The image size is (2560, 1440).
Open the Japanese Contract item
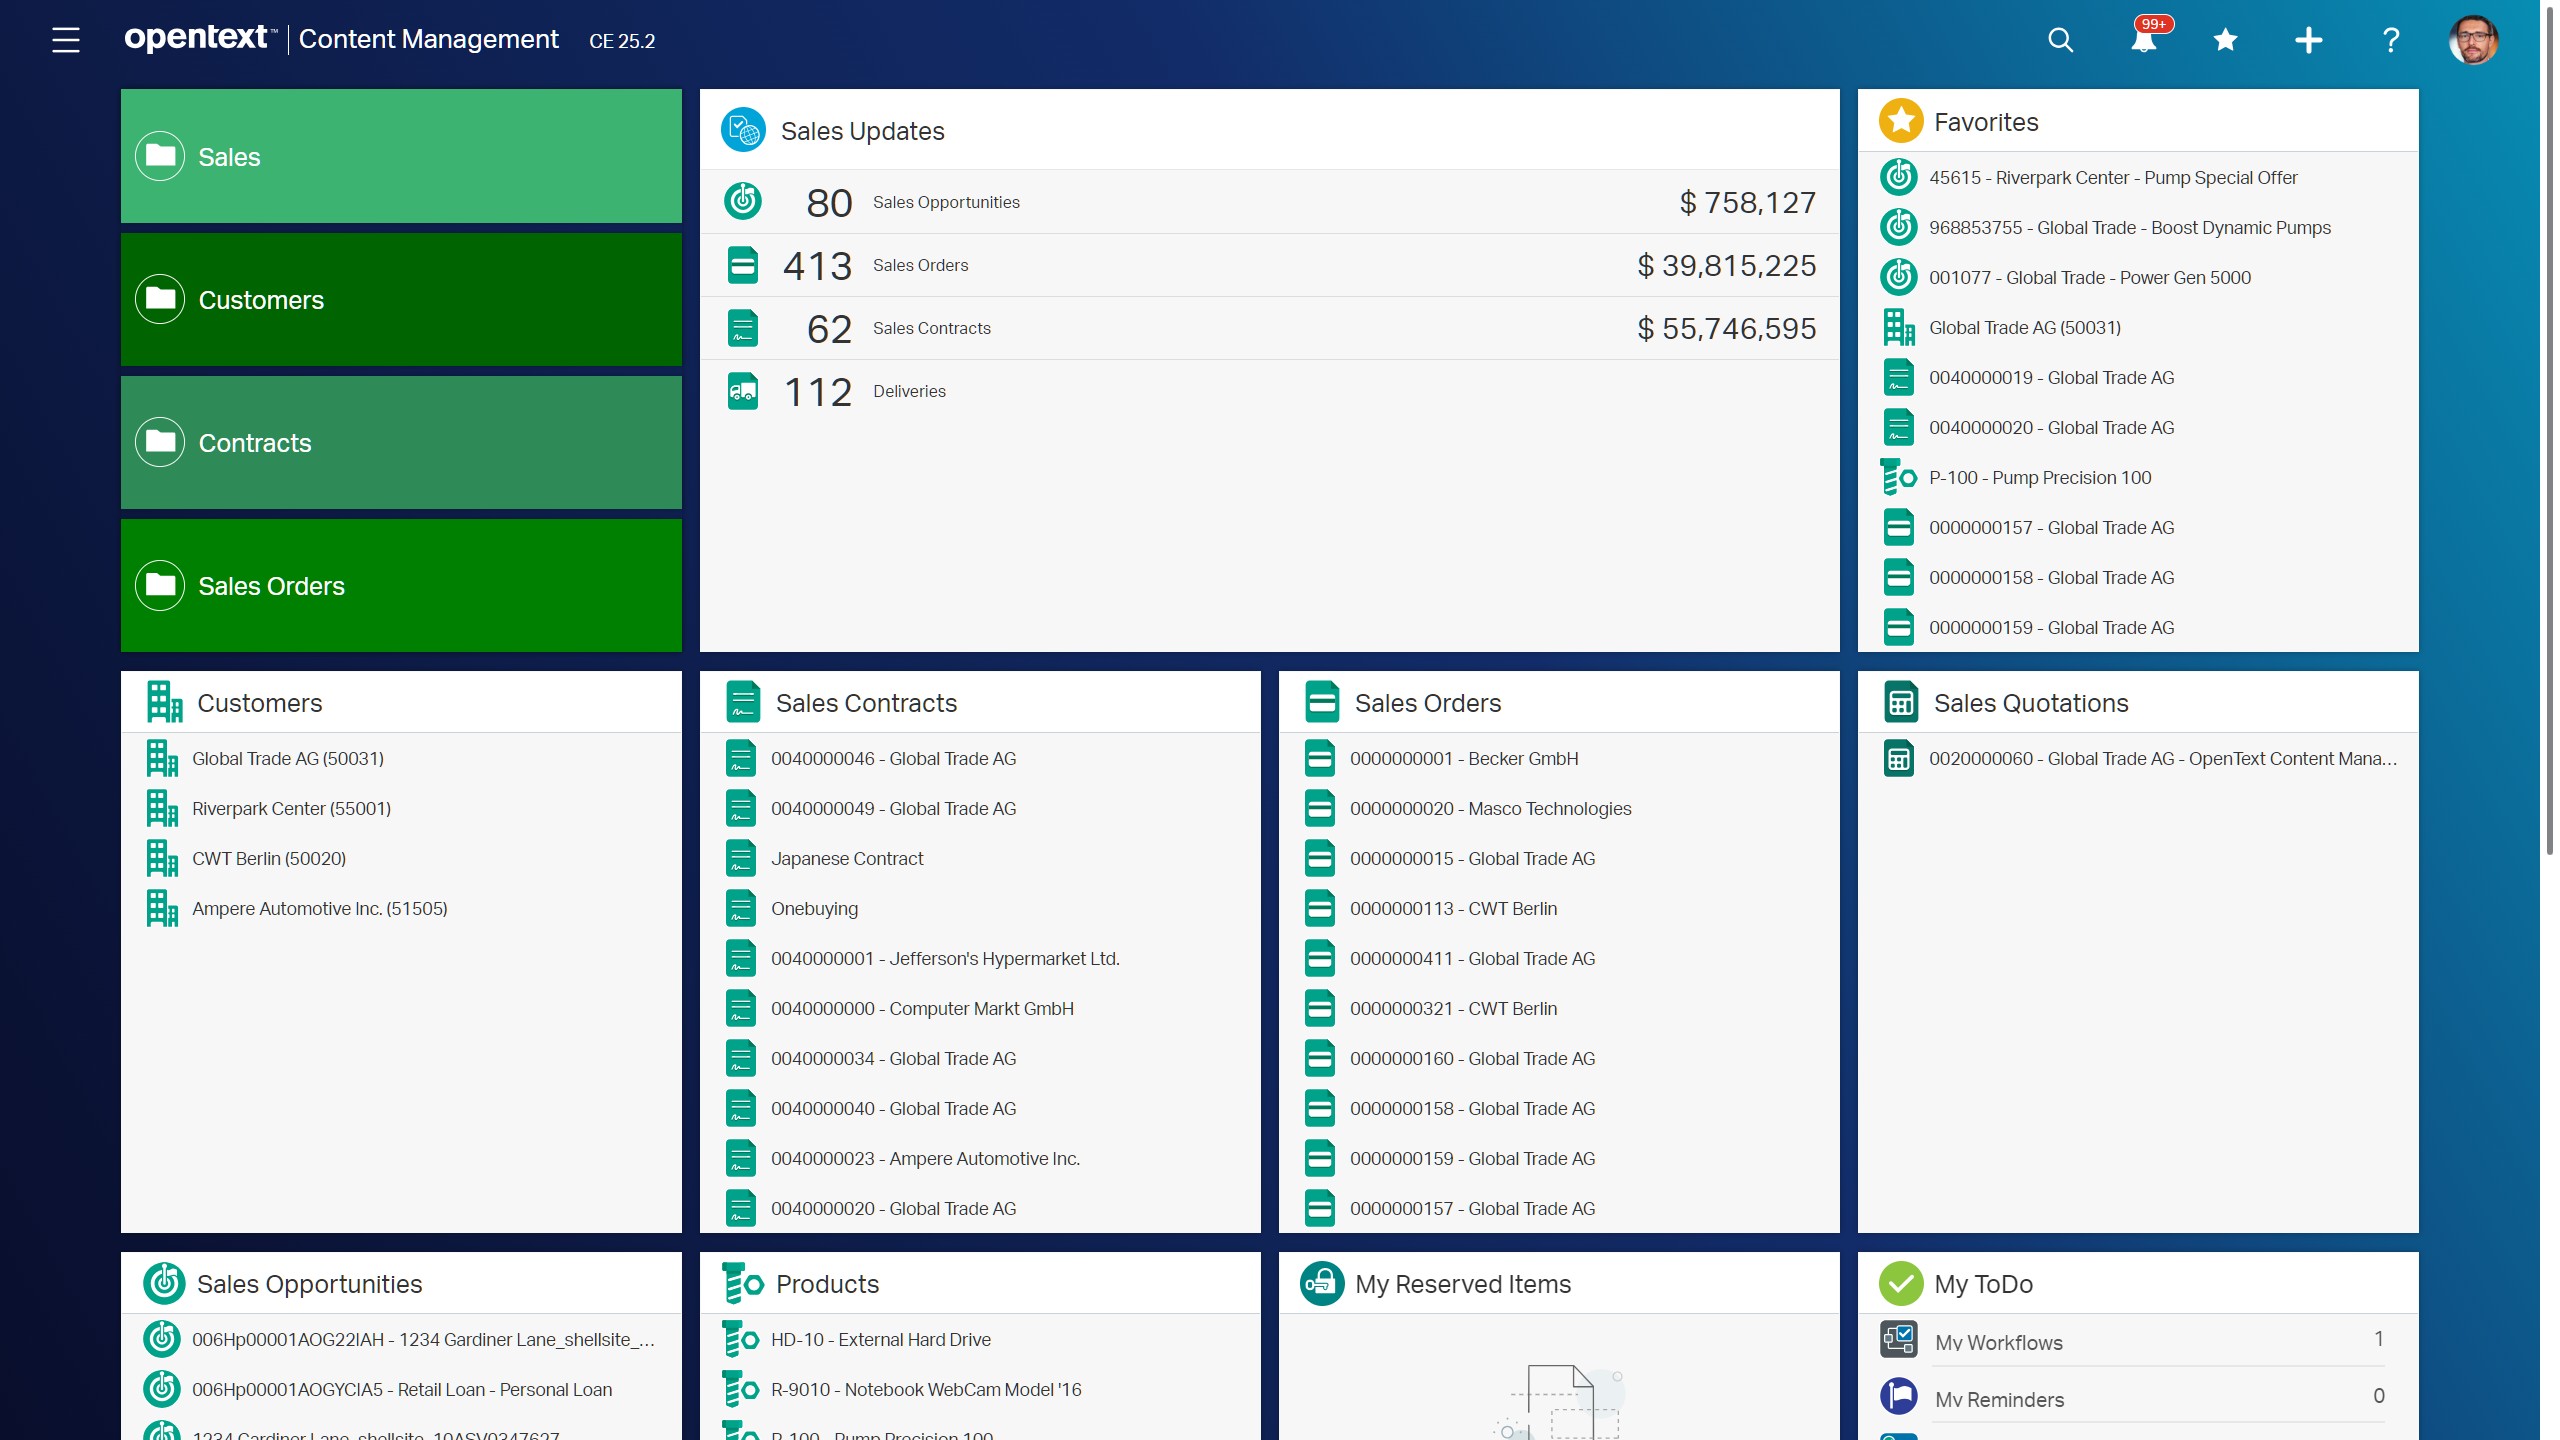point(980,858)
